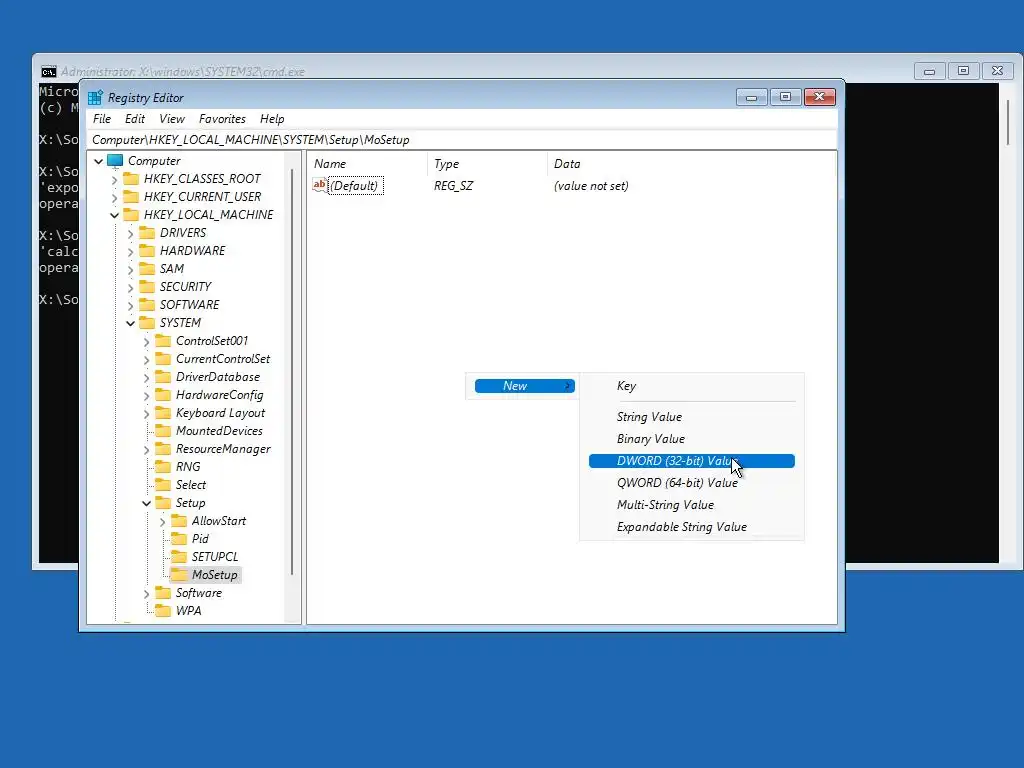This screenshot has width=1024, height=768.
Task: Choose Expandable String Value in submenu
Action: 692,527
